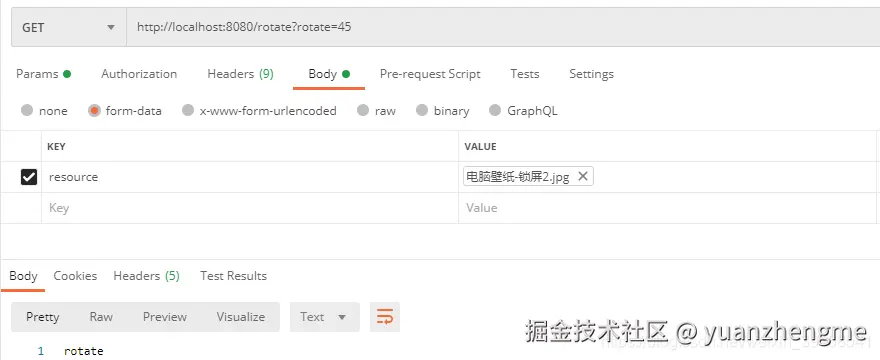Open the response Cookies tab
This screenshot has height=360, width=880.
coord(75,276)
